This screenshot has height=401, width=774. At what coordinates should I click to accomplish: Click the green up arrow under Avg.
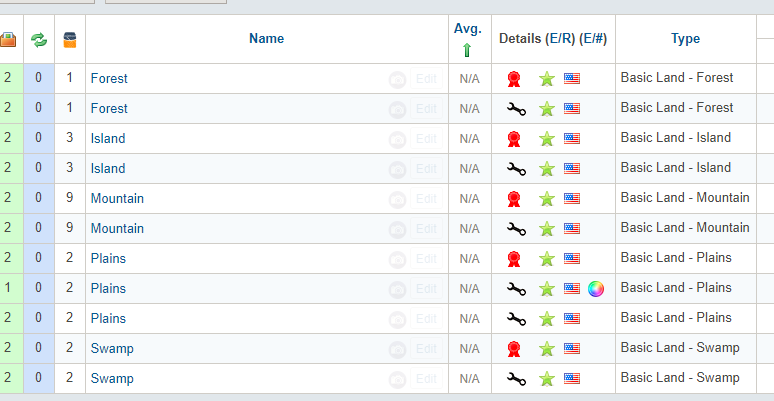coord(467,50)
